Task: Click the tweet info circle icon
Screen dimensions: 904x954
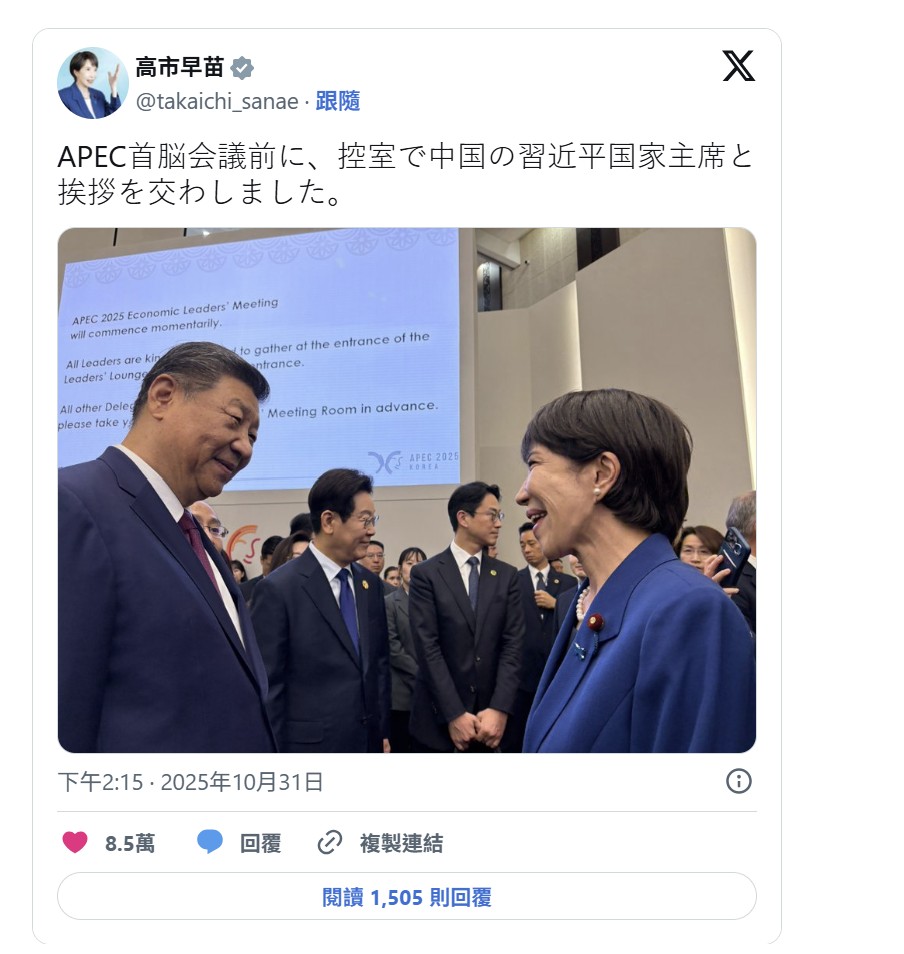Action: [739, 781]
